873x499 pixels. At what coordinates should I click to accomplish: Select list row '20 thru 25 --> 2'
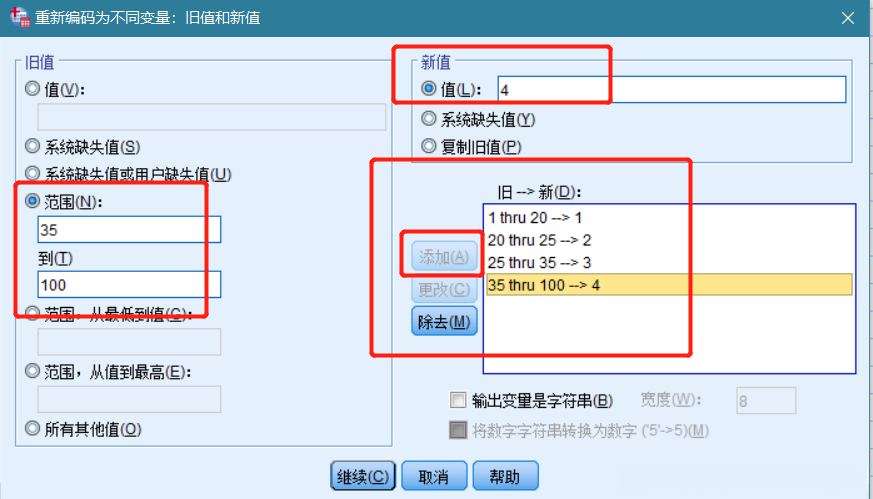[669, 240]
